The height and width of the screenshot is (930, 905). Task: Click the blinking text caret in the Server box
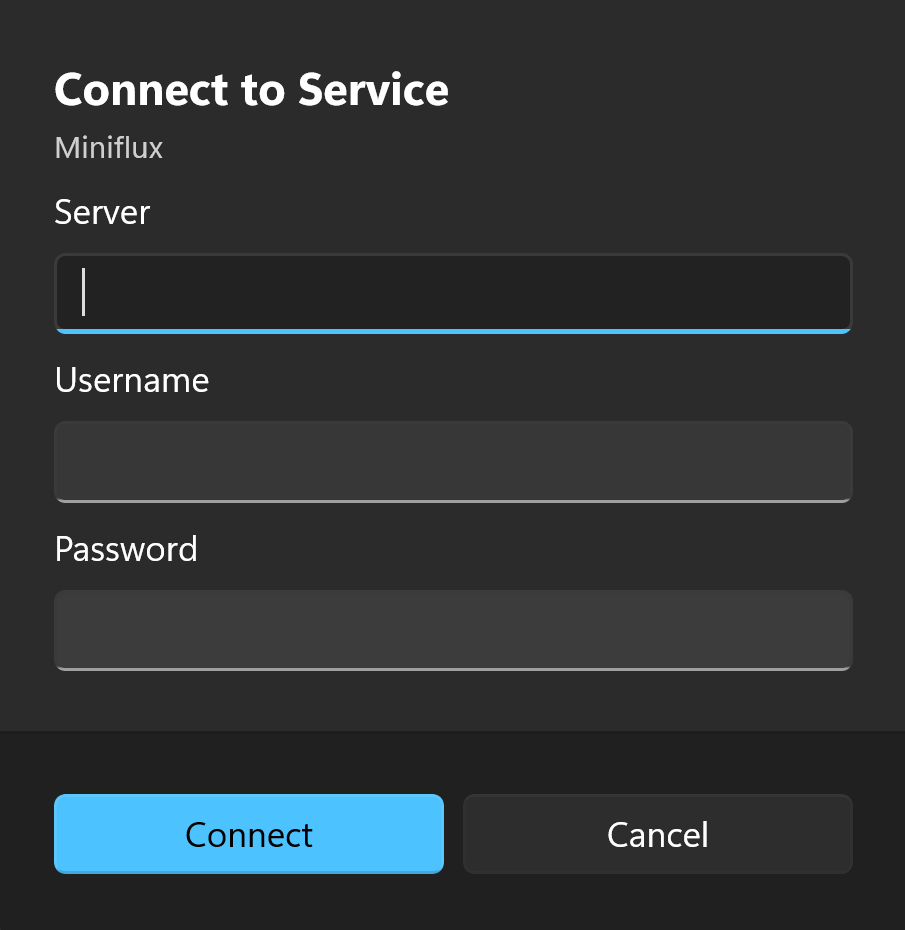tap(84, 292)
